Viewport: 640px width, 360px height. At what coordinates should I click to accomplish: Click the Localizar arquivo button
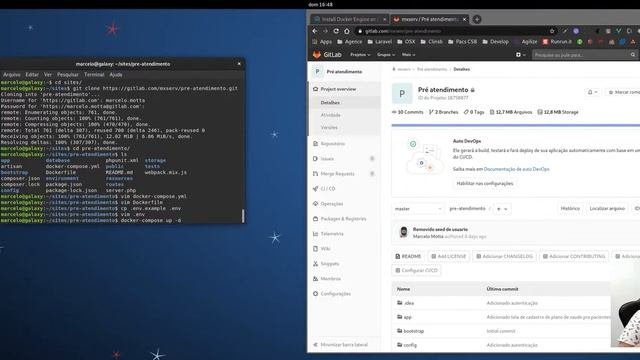pos(607,209)
